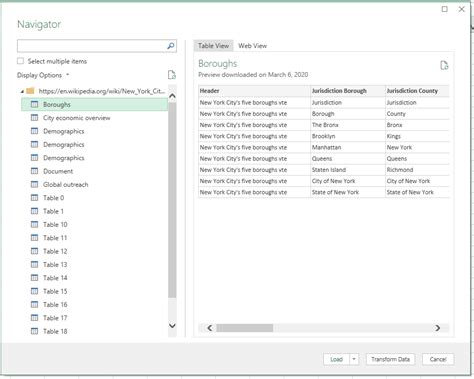Collapse the Wikipedia URL tree node
The height and width of the screenshot is (379, 474).
pyautogui.click(x=22, y=91)
